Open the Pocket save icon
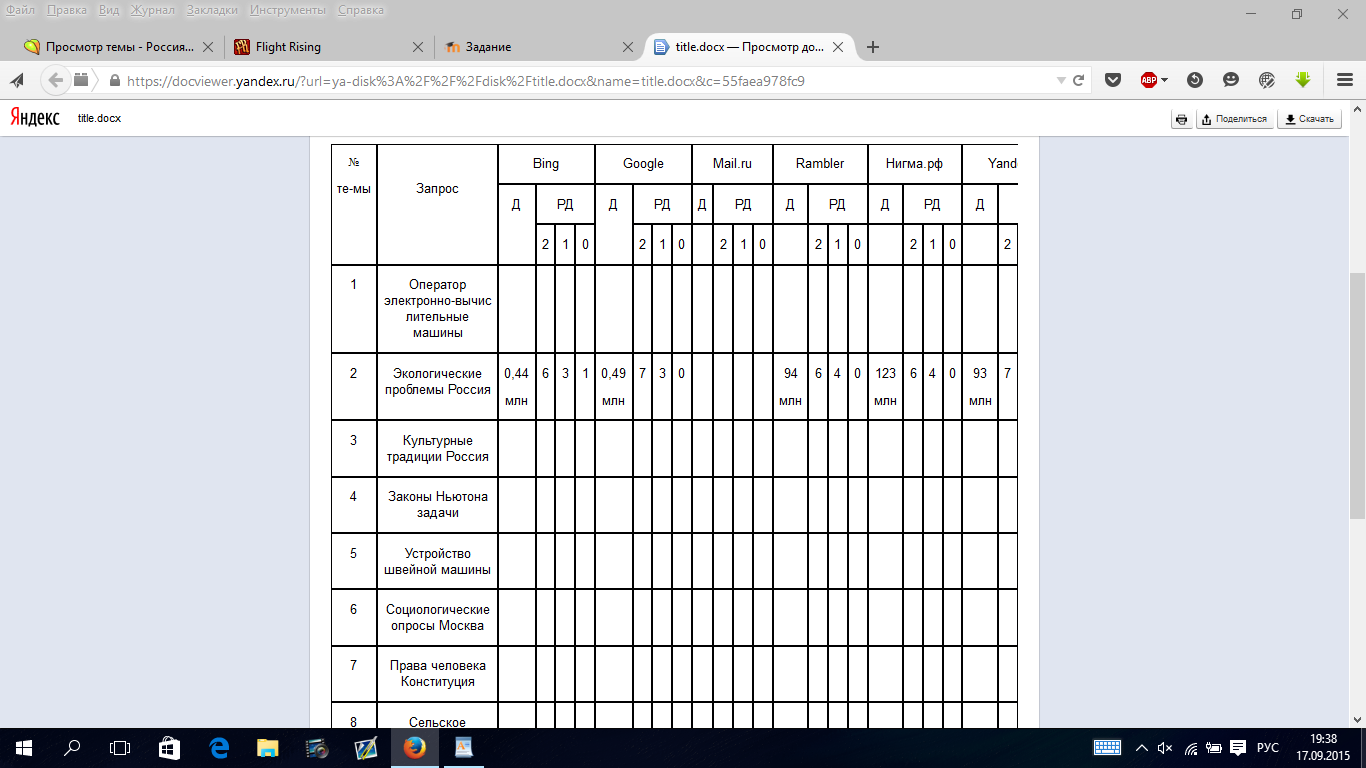The width and height of the screenshot is (1366, 768). pos(1112,80)
